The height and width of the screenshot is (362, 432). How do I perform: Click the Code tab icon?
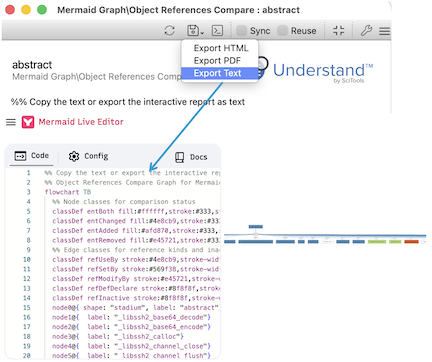click(20, 156)
